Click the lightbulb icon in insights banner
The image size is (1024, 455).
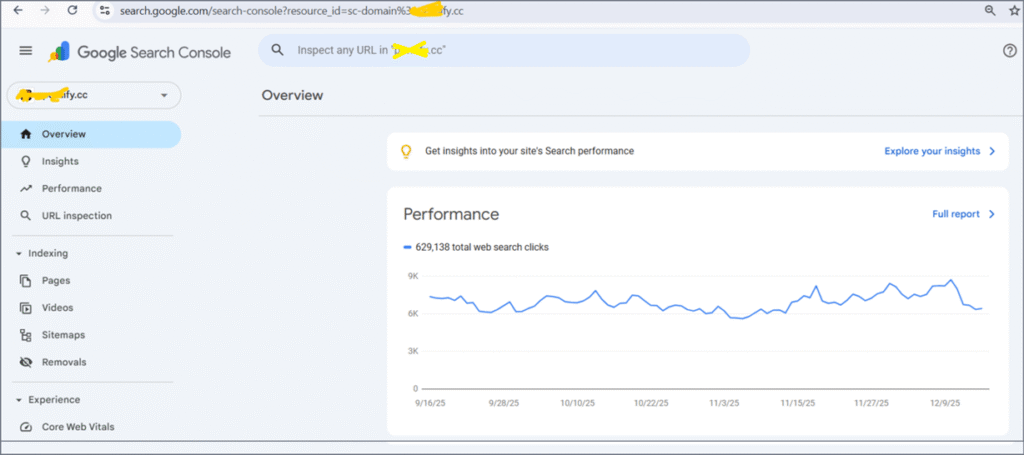(406, 151)
